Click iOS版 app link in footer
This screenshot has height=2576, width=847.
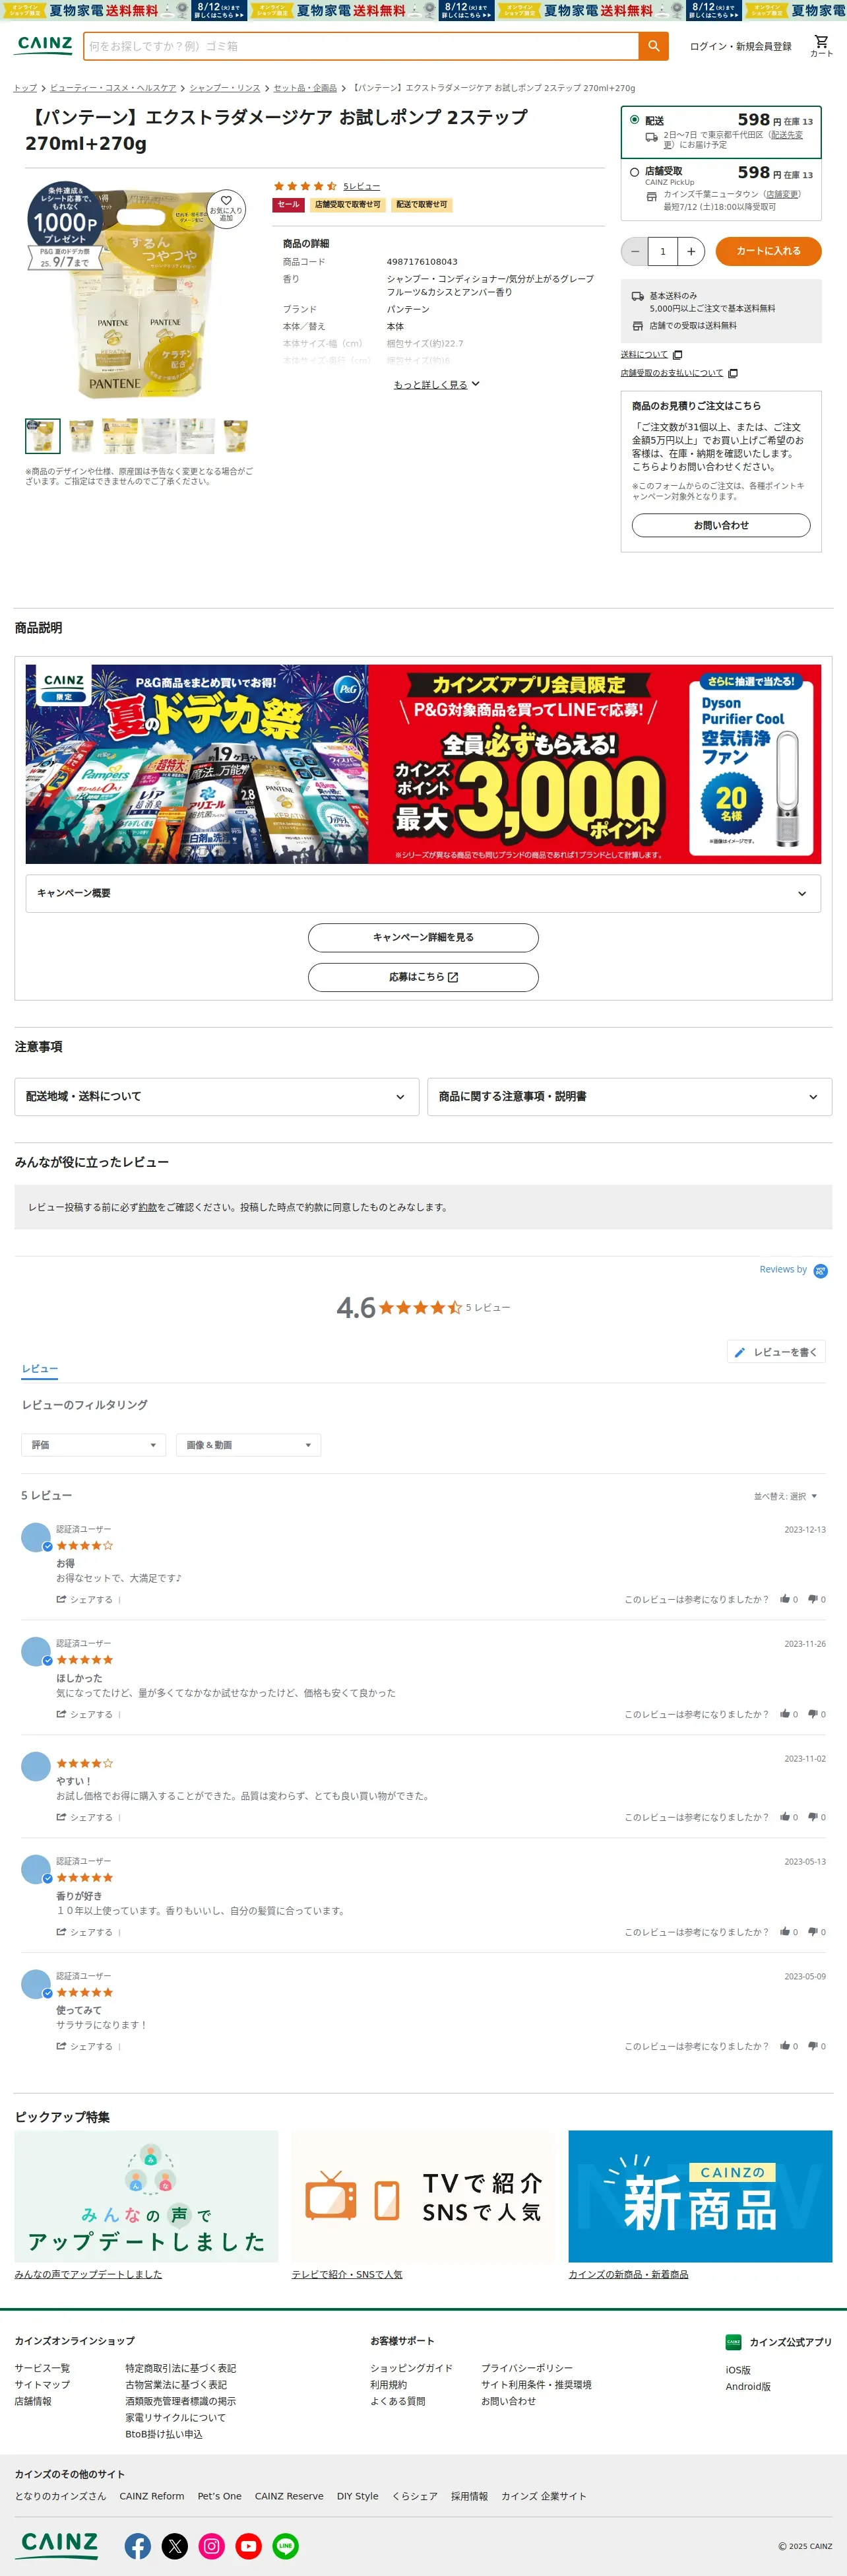(738, 2370)
